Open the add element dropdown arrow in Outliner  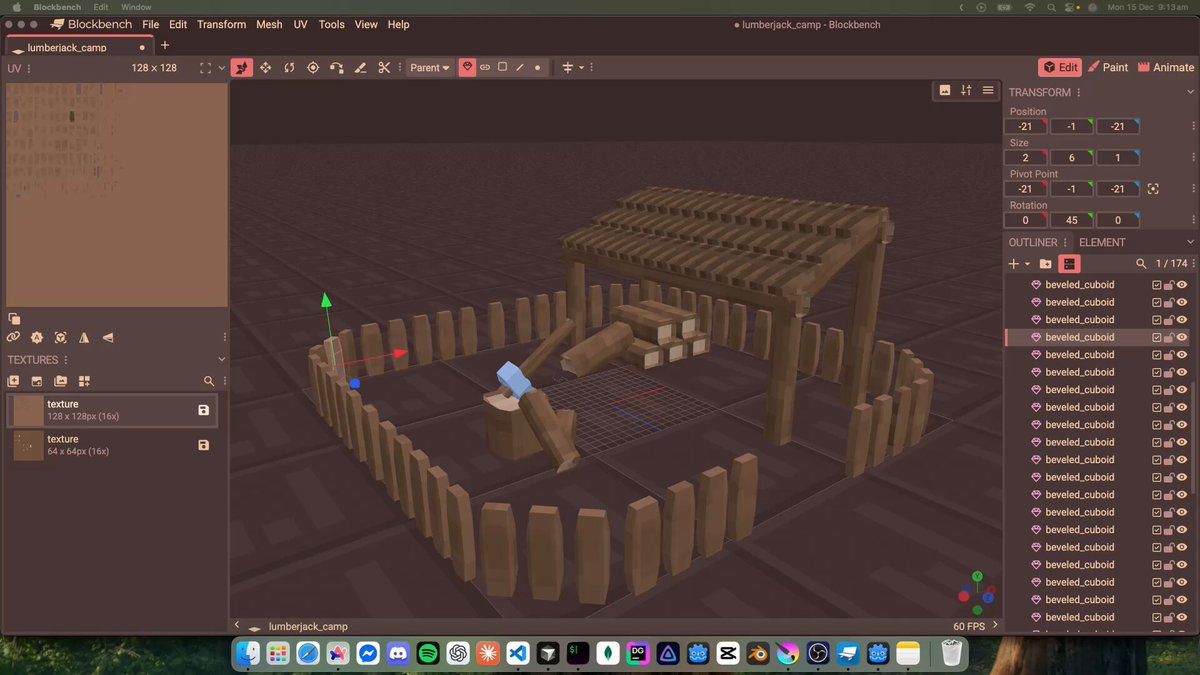click(x=1027, y=264)
